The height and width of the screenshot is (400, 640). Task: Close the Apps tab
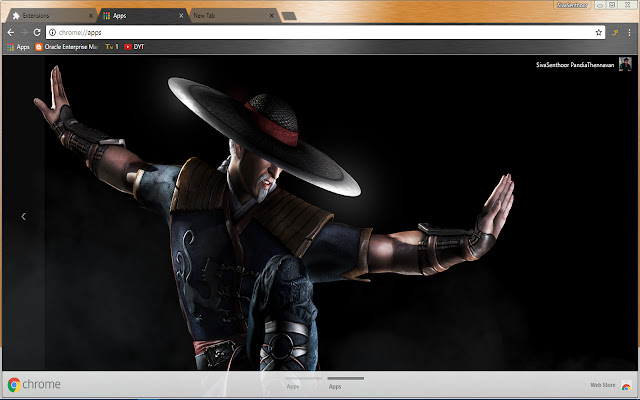(x=181, y=16)
